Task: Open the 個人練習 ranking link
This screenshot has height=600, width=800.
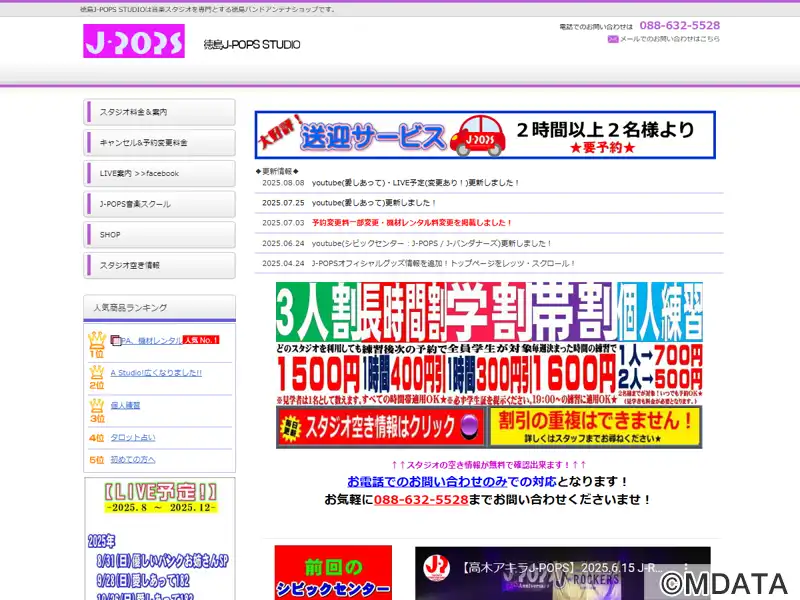Action: (125, 405)
